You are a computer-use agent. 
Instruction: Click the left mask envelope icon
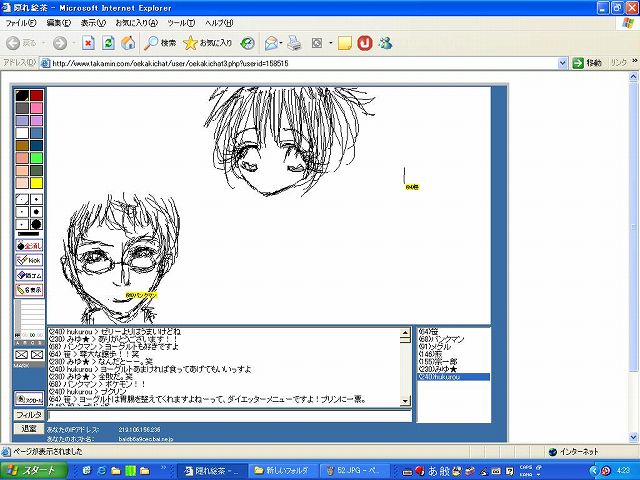tap(22, 355)
